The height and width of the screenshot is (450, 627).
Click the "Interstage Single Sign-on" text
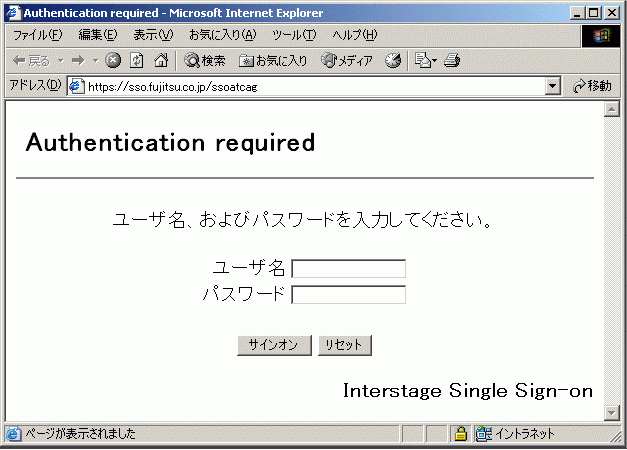pyautogui.click(x=468, y=391)
